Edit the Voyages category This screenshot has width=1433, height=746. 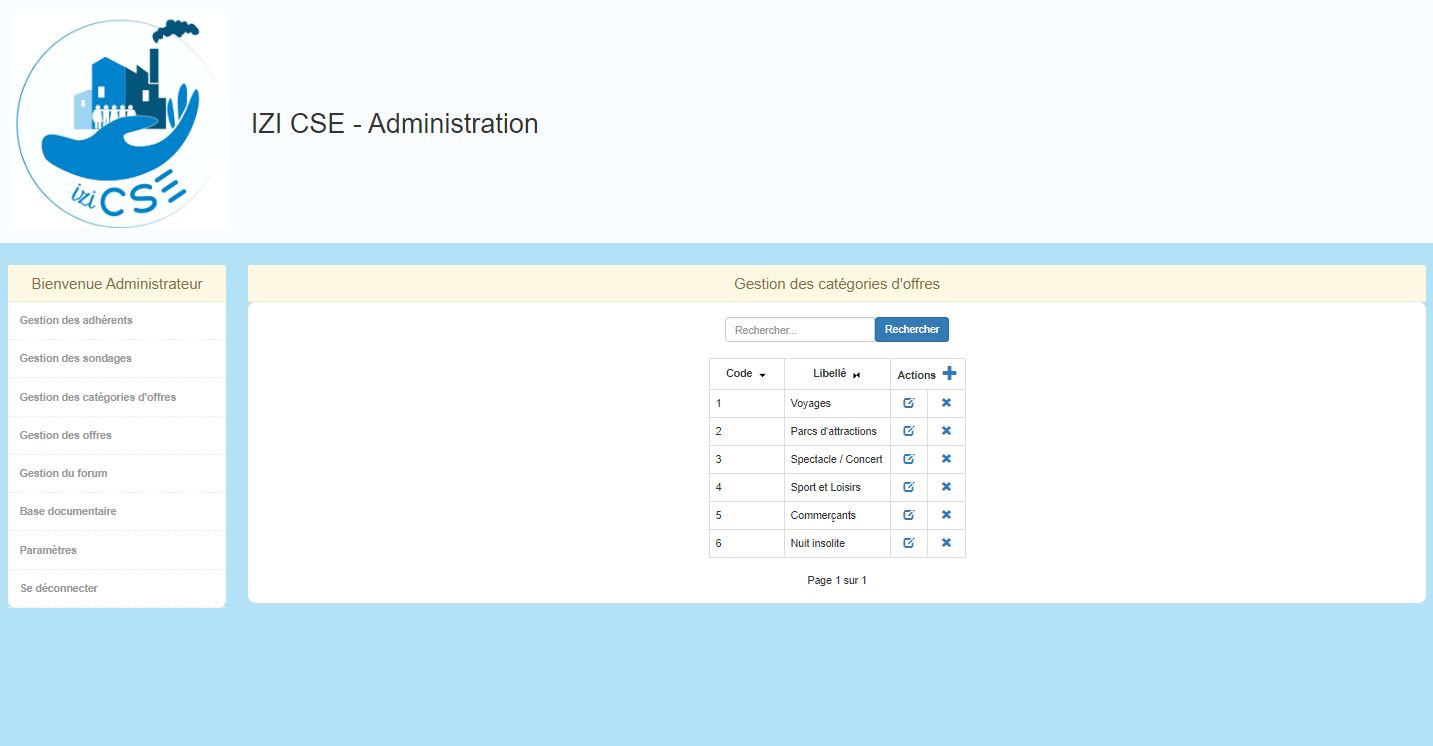[x=908, y=403]
